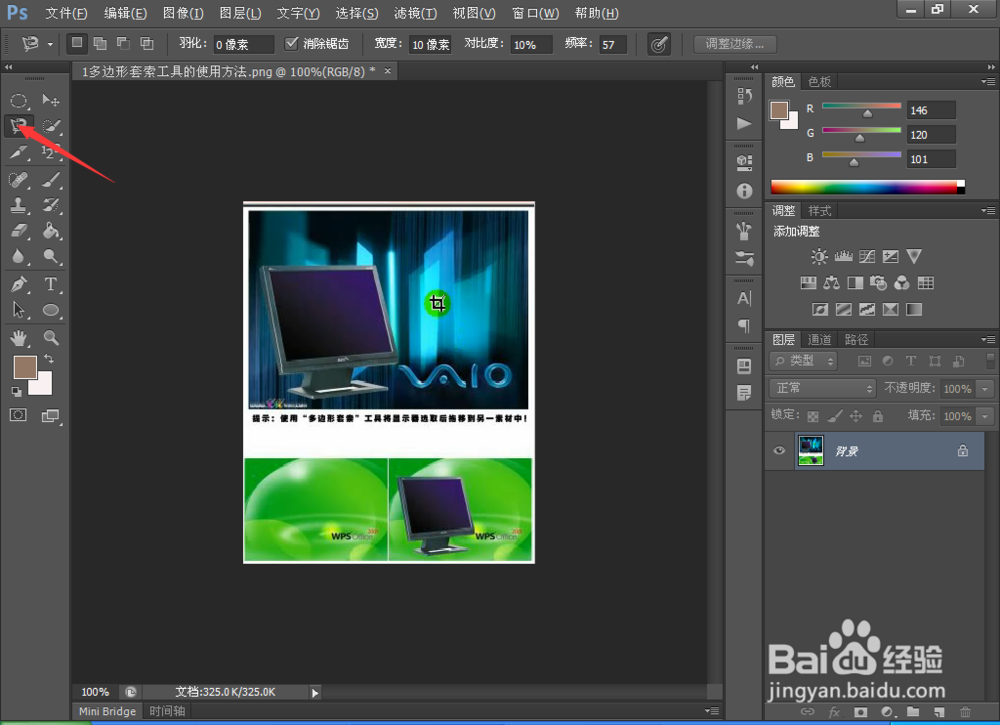The width and height of the screenshot is (1000, 725).
Task: Select the Brush tool
Action: click(x=51, y=180)
